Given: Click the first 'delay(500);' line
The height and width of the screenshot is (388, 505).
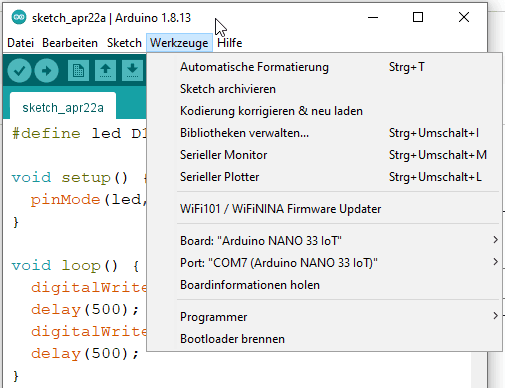Looking at the screenshot, I should click(x=85, y=310).
